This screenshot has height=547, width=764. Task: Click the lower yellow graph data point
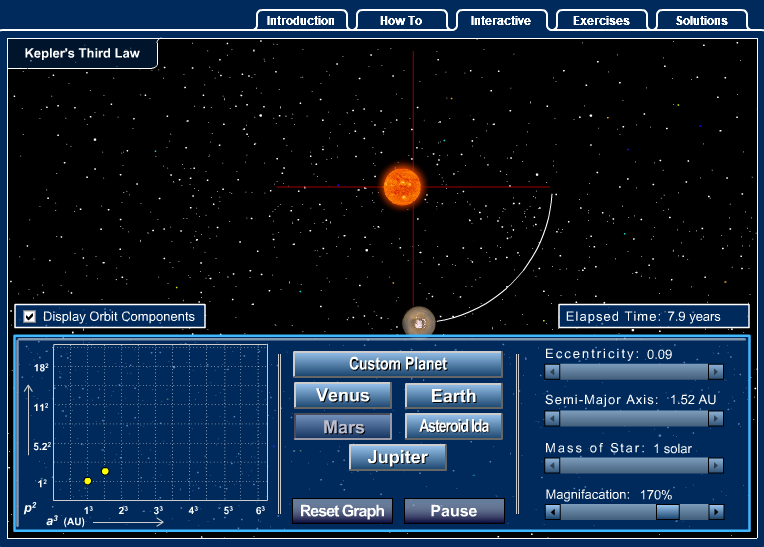(88, 481)
